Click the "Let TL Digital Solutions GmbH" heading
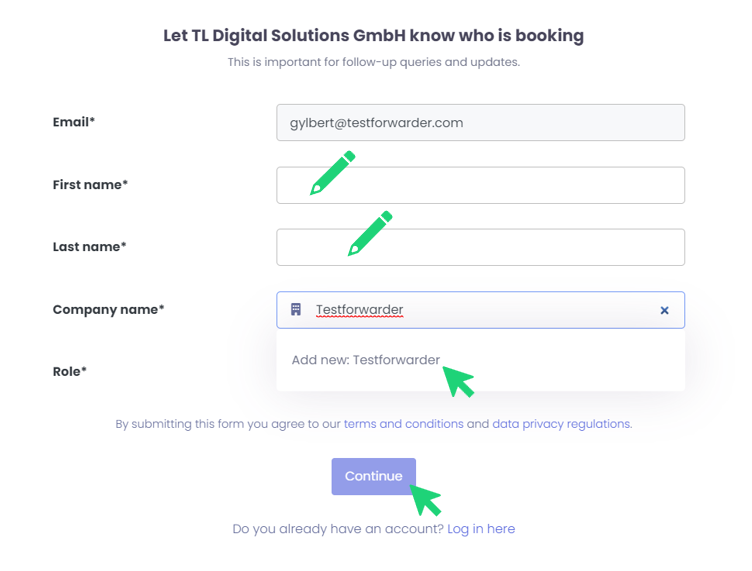 [x=373, y=36]
